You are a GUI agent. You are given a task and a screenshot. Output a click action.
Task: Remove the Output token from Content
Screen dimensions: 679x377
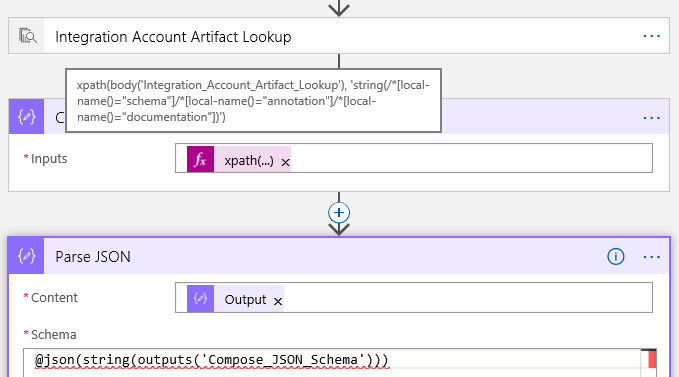click(278, 301)
